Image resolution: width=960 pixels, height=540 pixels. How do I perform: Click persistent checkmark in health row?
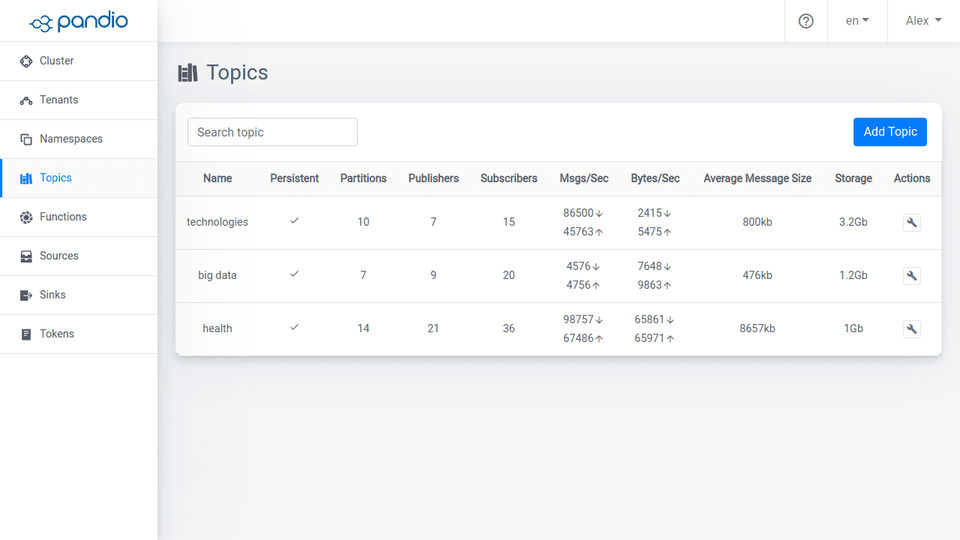click(294, 327)
